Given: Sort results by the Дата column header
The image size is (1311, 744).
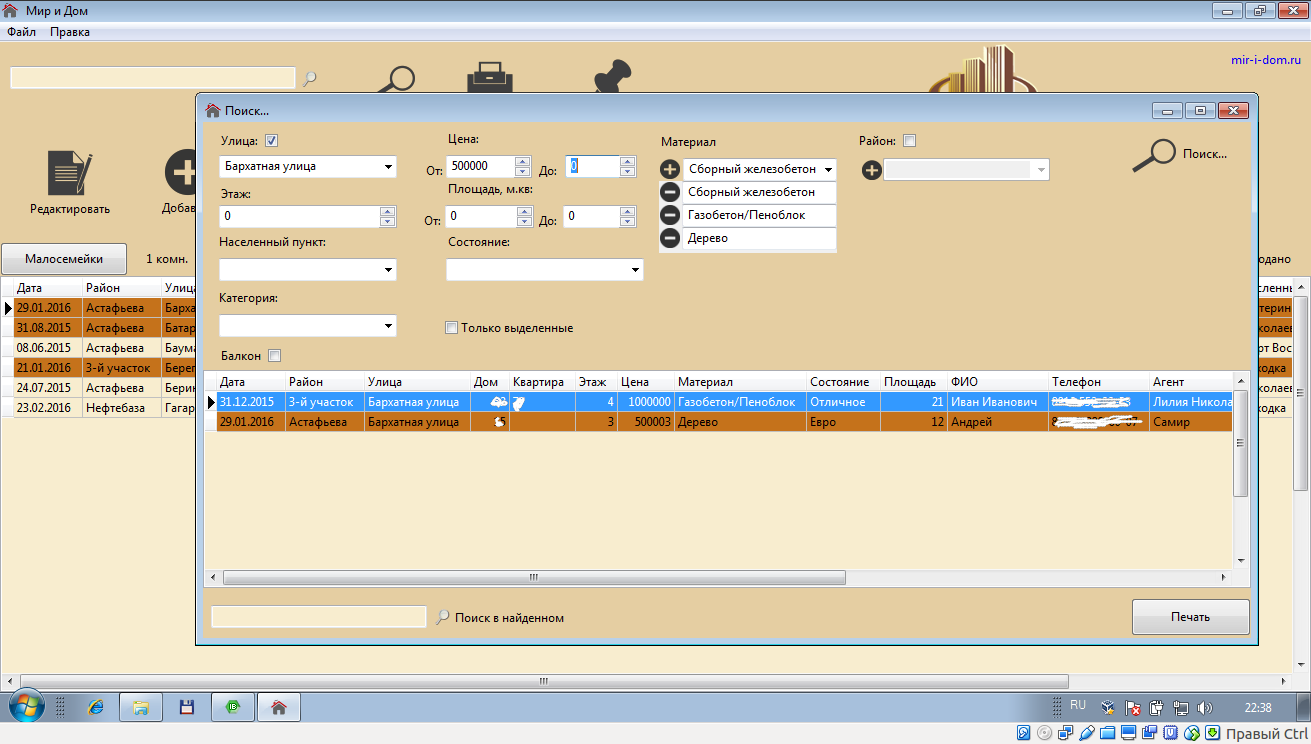Looking at the screenshot, I should [251, 382].
